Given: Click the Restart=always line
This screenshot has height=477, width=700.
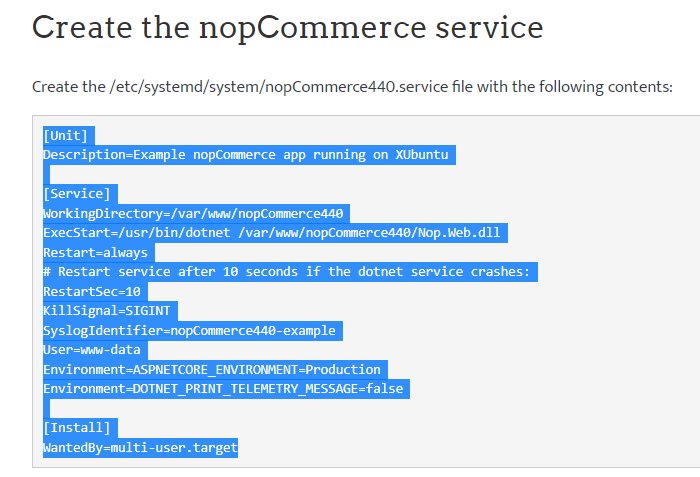Looking at the screenshot, I should 95,253.
